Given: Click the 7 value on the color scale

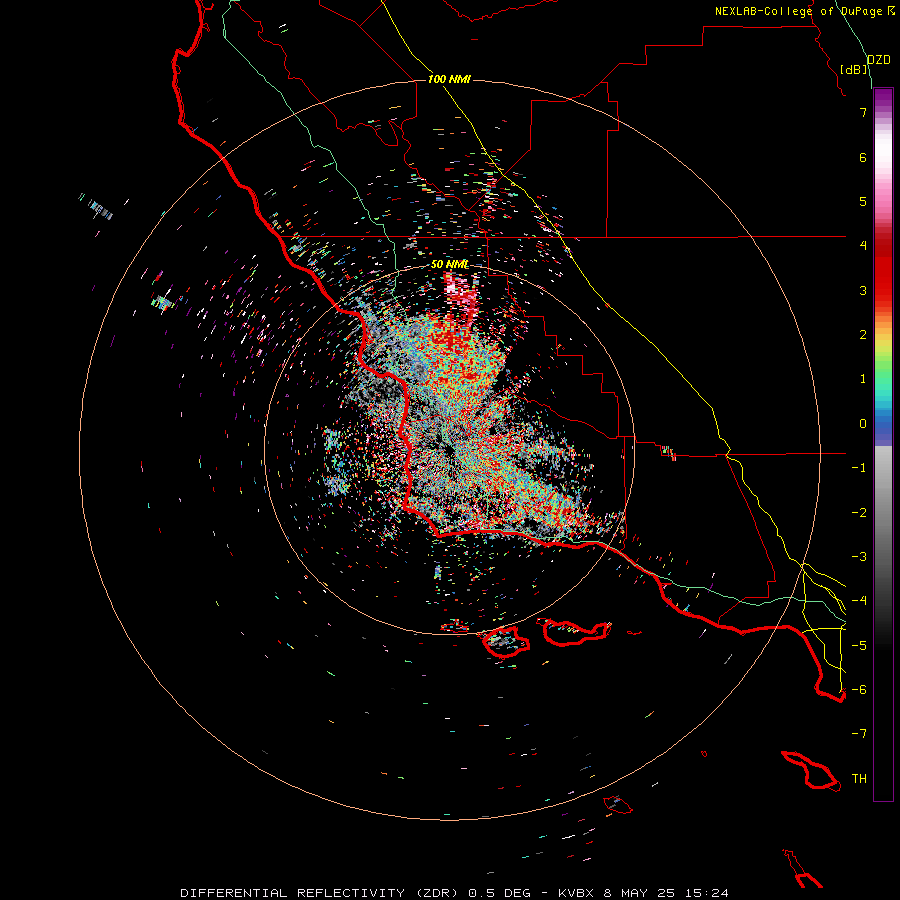Looking at the screenshot, I should pos(863,112).
